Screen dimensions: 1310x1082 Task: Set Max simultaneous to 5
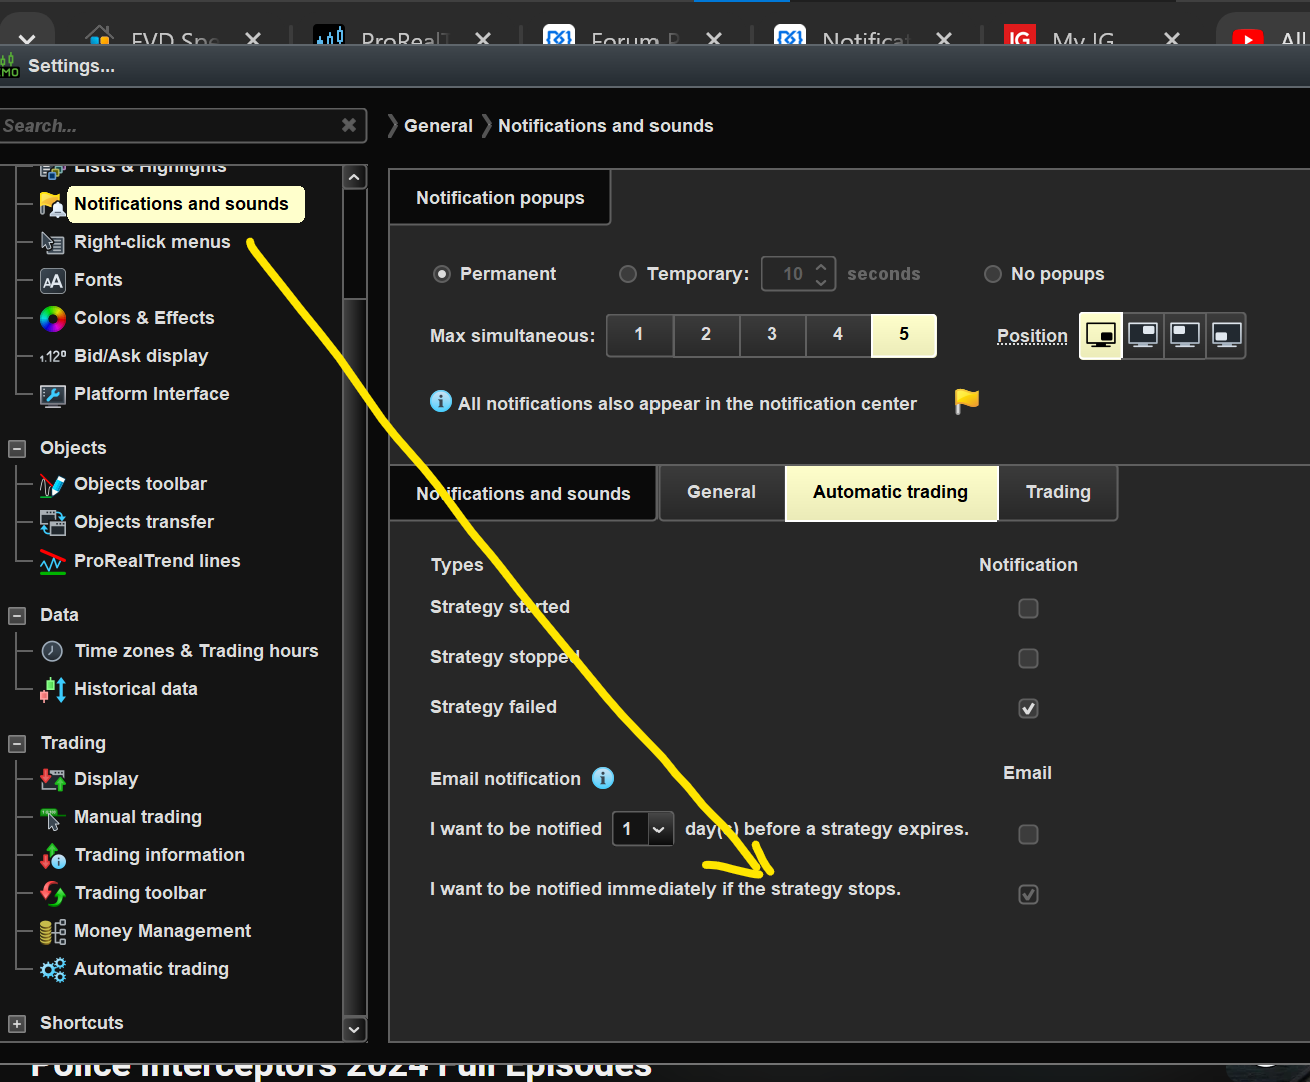pyautogui.click(x=904, y=335)
